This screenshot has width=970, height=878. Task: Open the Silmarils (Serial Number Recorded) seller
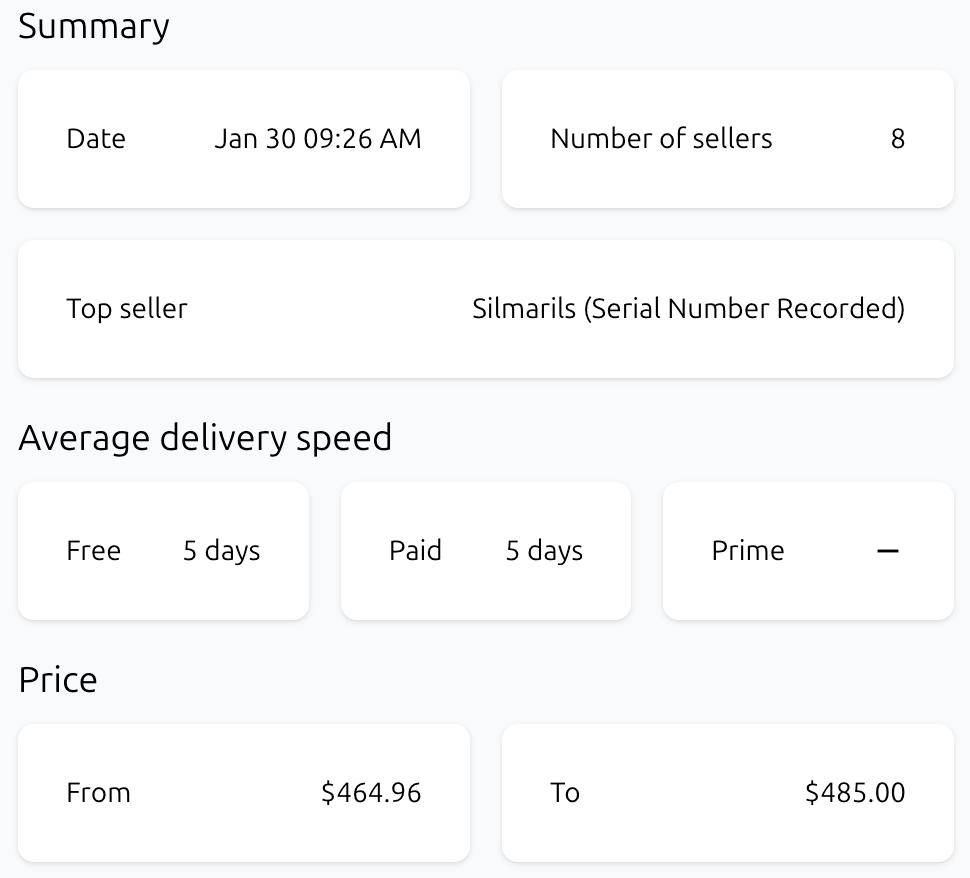coord(688,309)
